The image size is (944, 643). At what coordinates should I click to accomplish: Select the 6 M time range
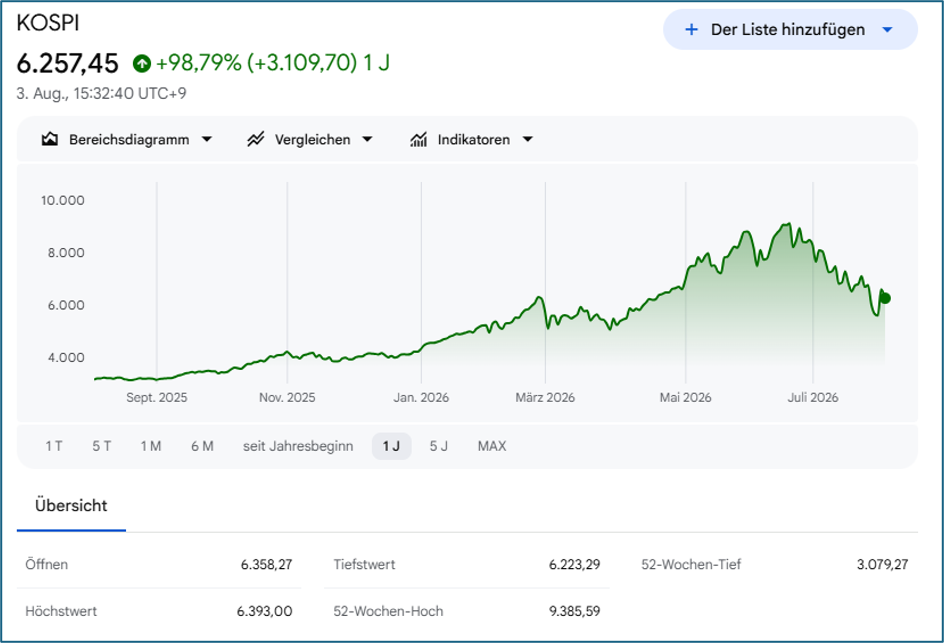202,446
